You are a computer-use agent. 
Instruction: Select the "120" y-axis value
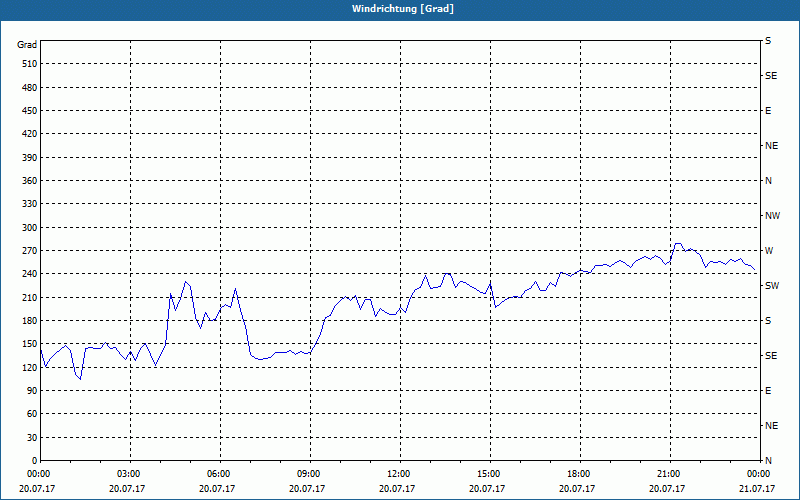pos(30,367)
